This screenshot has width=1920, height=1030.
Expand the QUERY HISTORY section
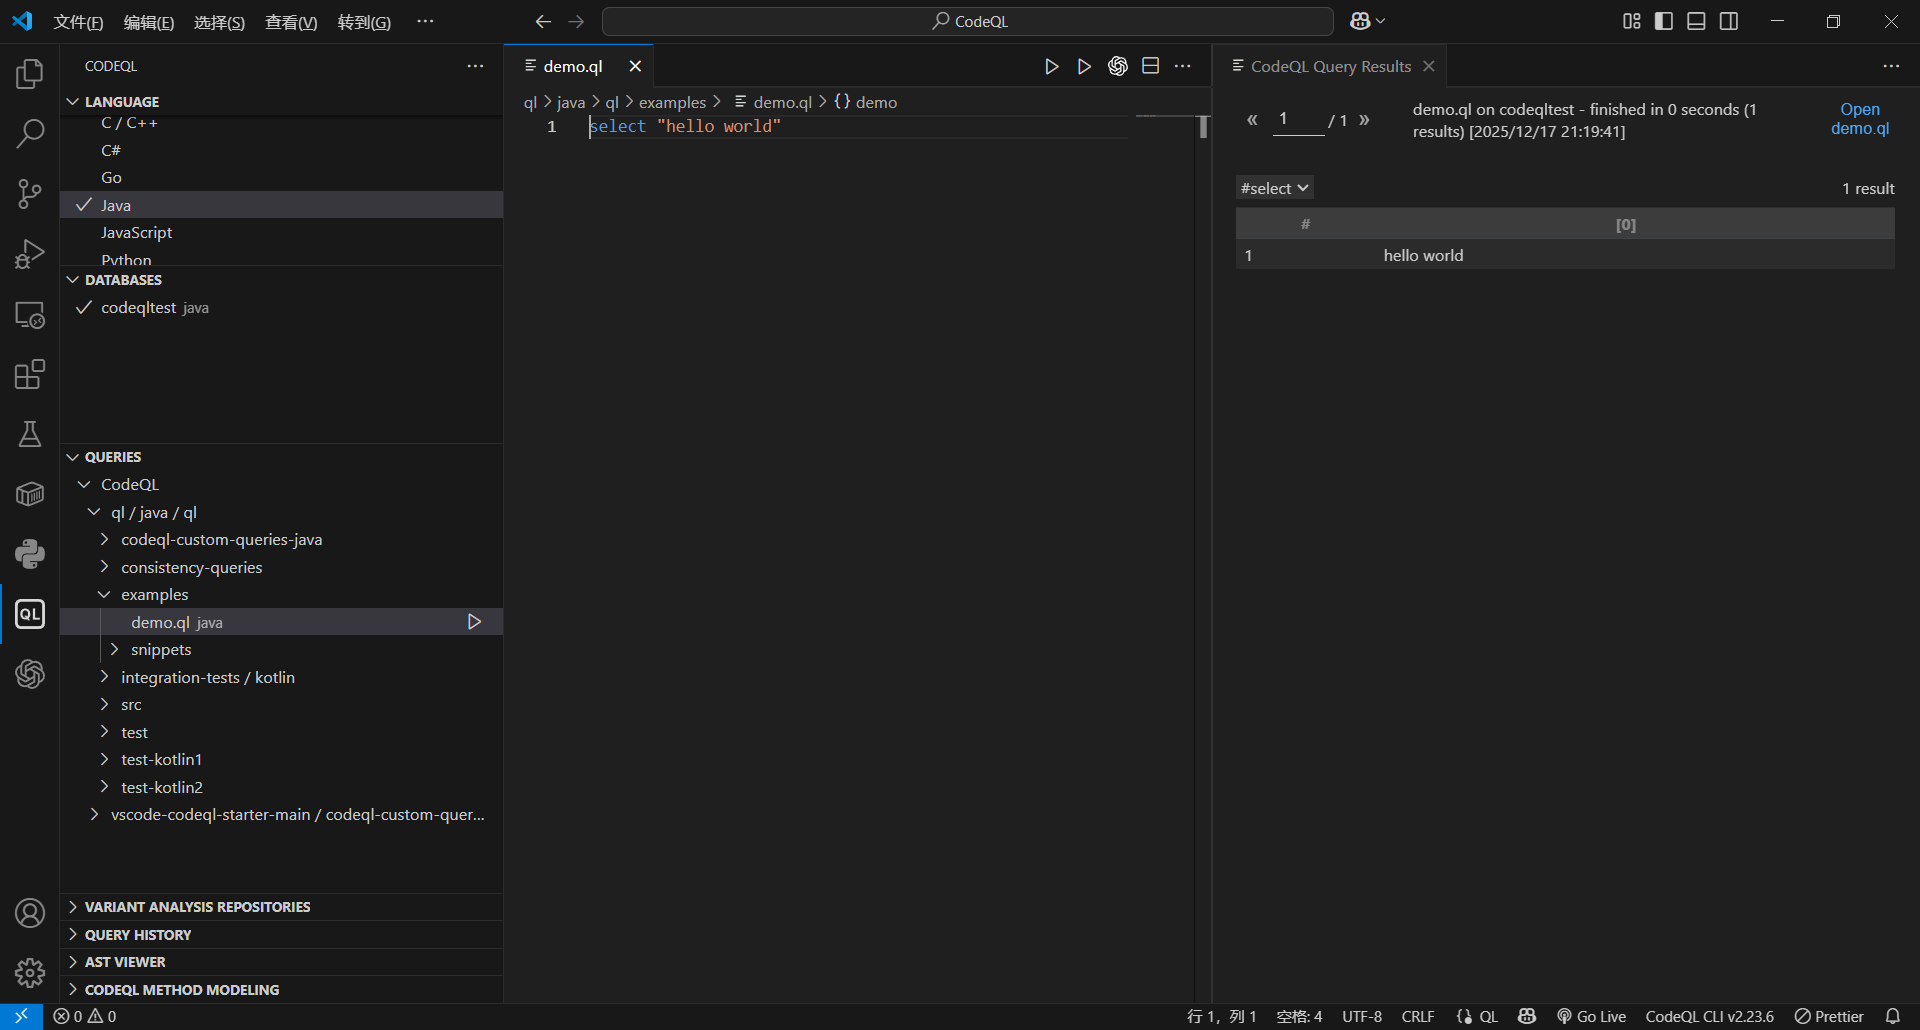pyautogui.click(x=138, y=935)
